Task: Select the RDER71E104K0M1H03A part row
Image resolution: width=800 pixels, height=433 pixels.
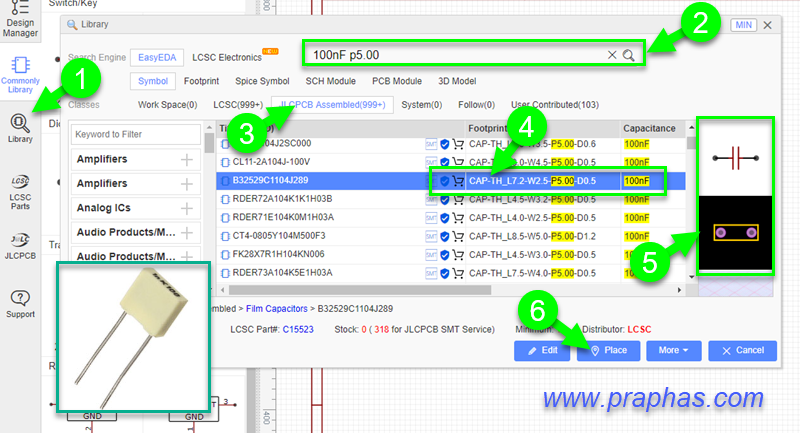Action: 451,218
